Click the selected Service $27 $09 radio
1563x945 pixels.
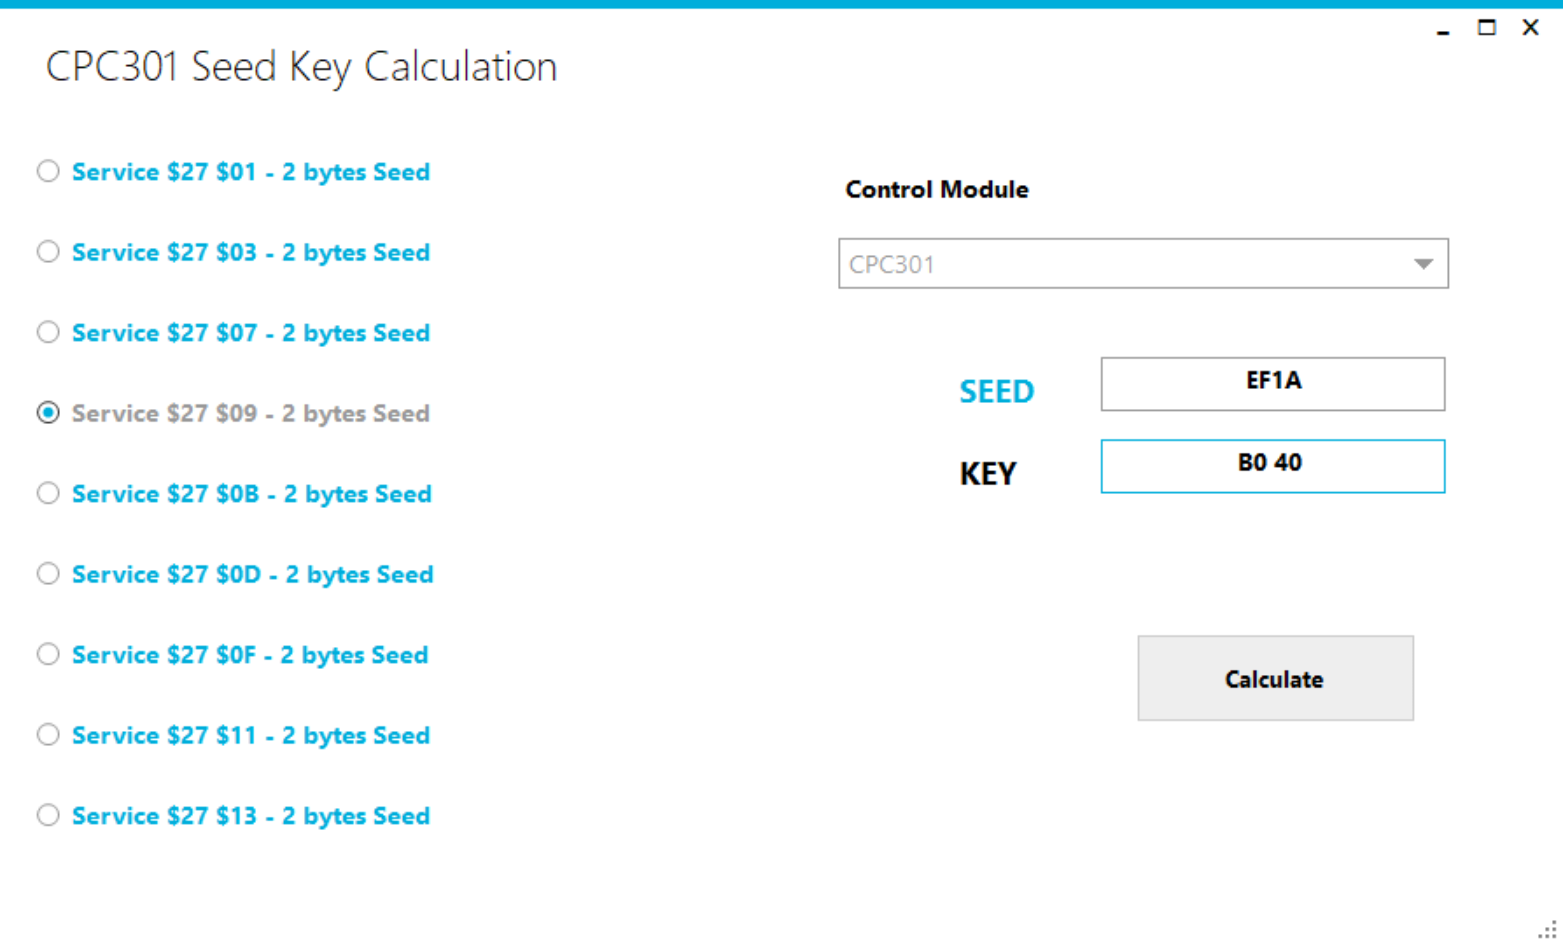48,413
